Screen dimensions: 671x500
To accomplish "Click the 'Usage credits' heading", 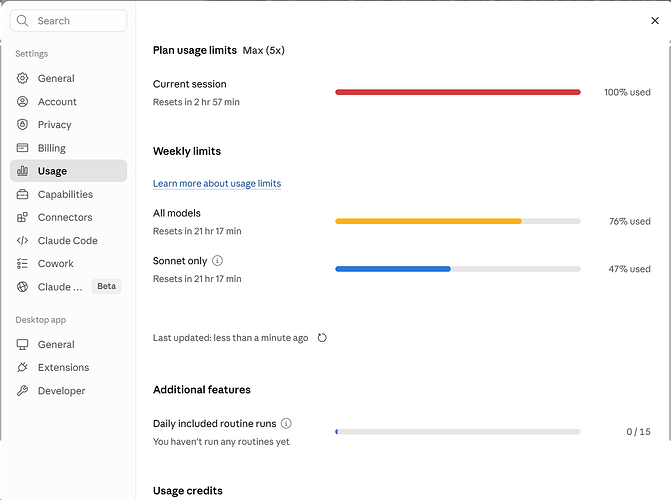I will coord(187,491).
